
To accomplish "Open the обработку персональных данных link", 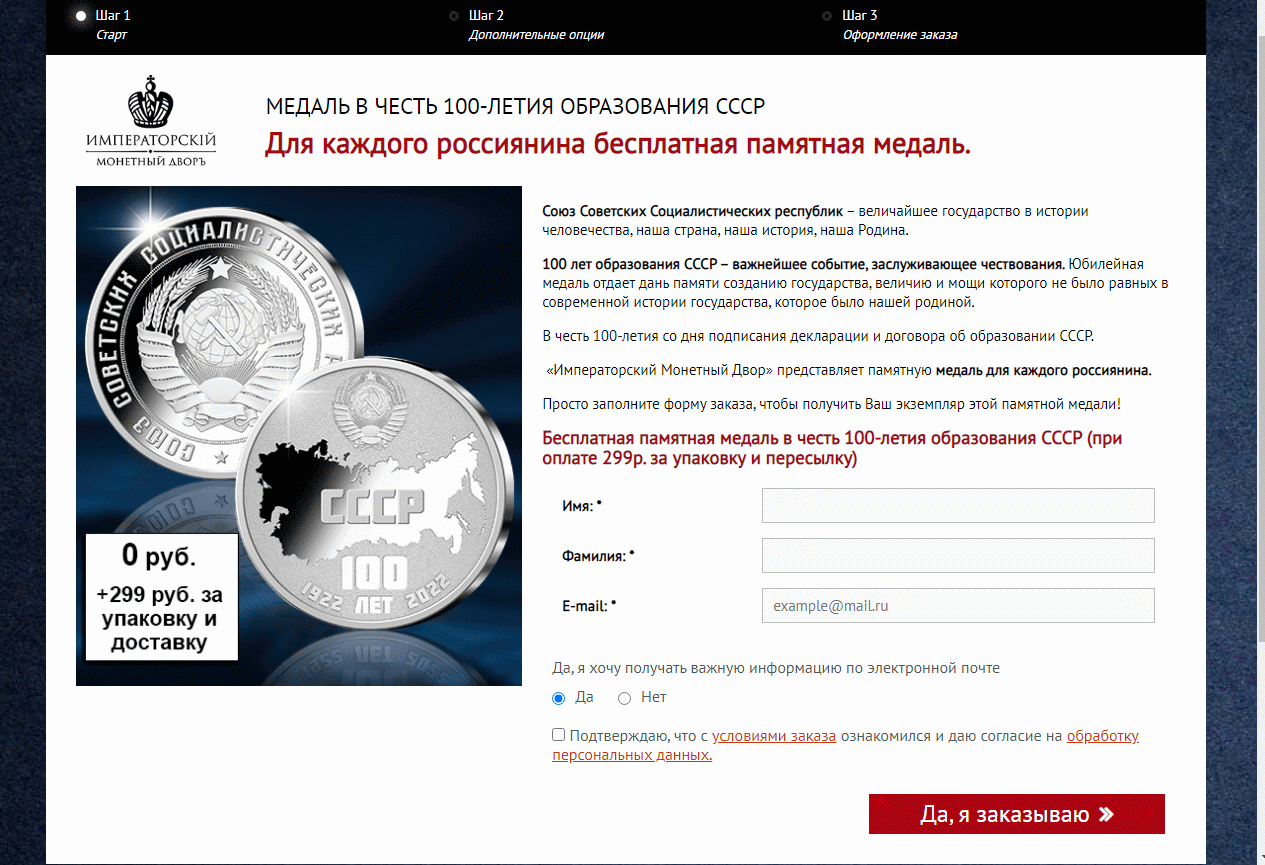I will tap(845, 746).
